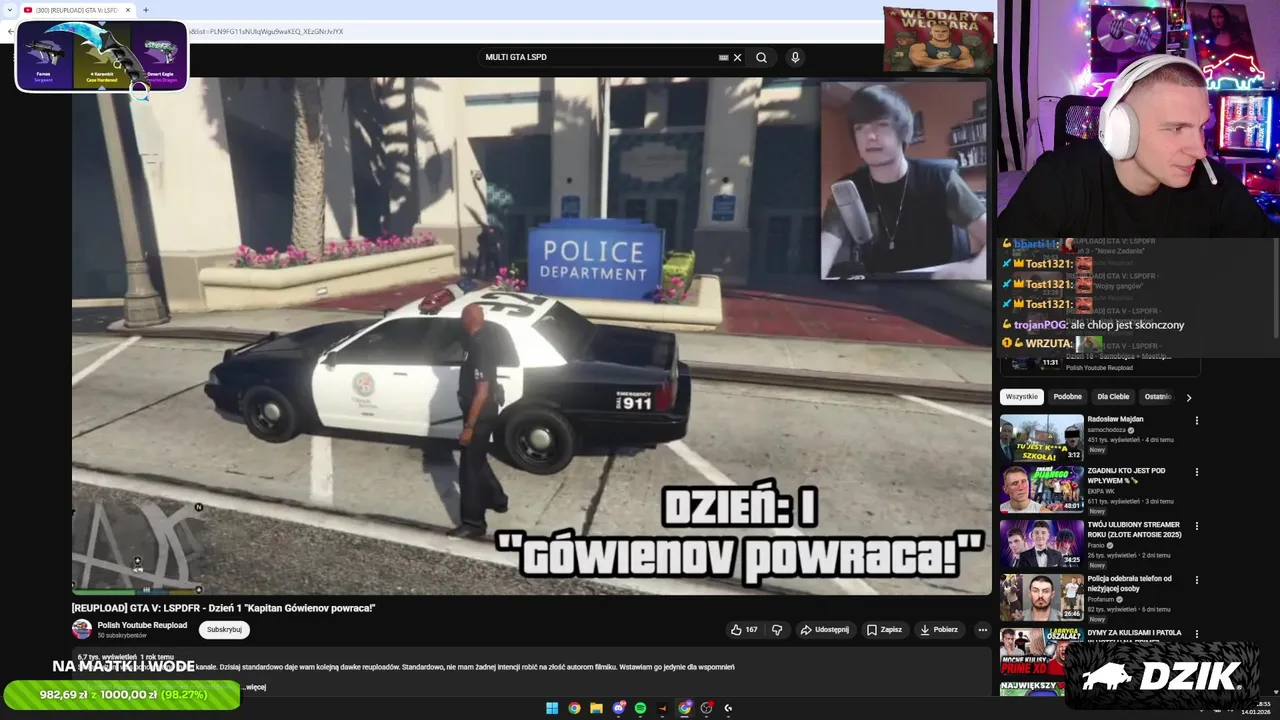Open Chrome from the taskbar
Image resolution: width=1280 pixels, height=720 pixels.
click(x=574, y=708)
